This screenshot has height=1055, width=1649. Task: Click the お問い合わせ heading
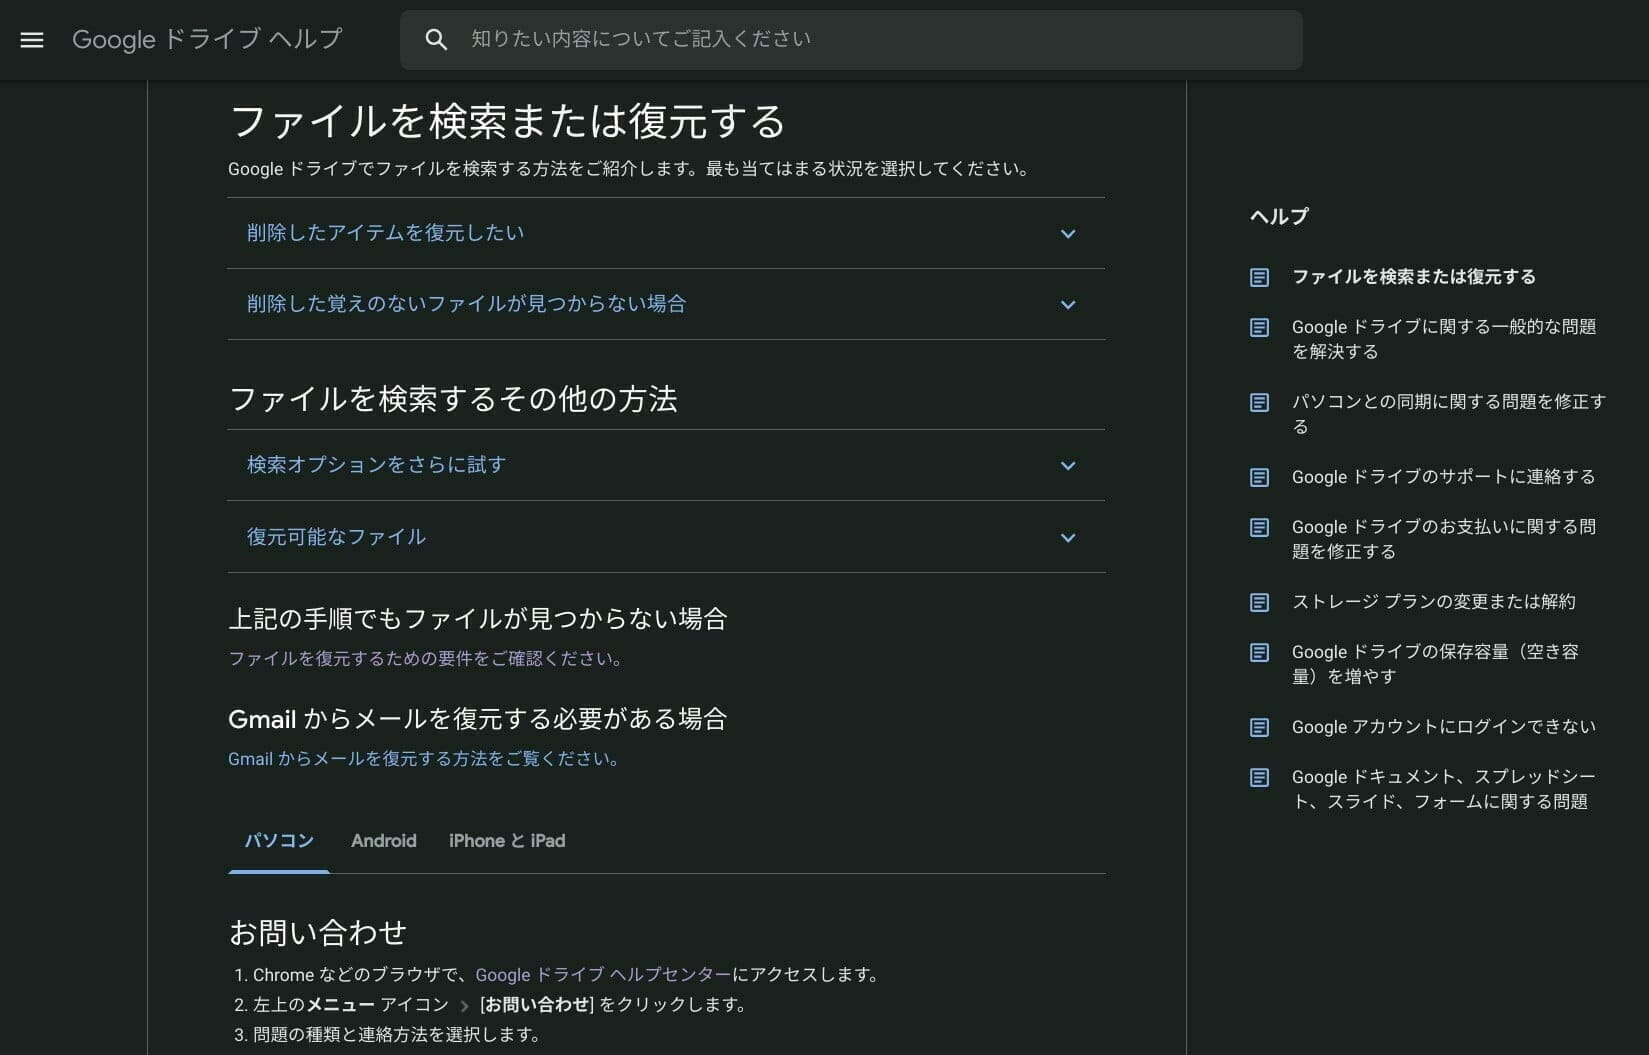[x=318, y=933]
